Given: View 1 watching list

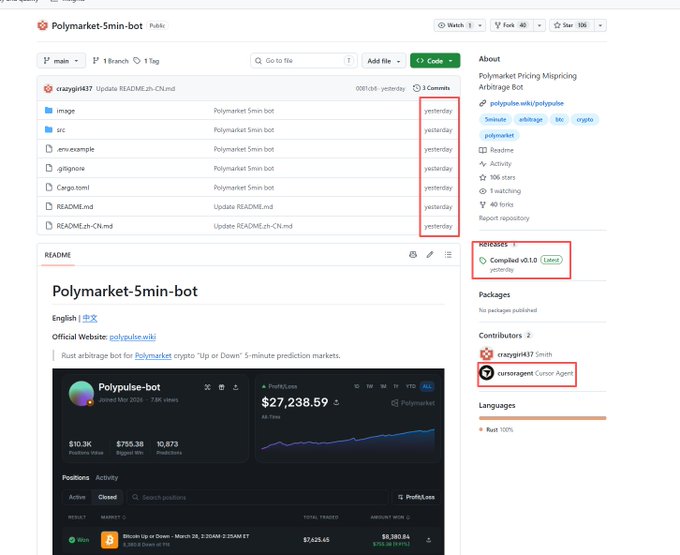Looking at the screenshot, I should click(x=500, y=191).
